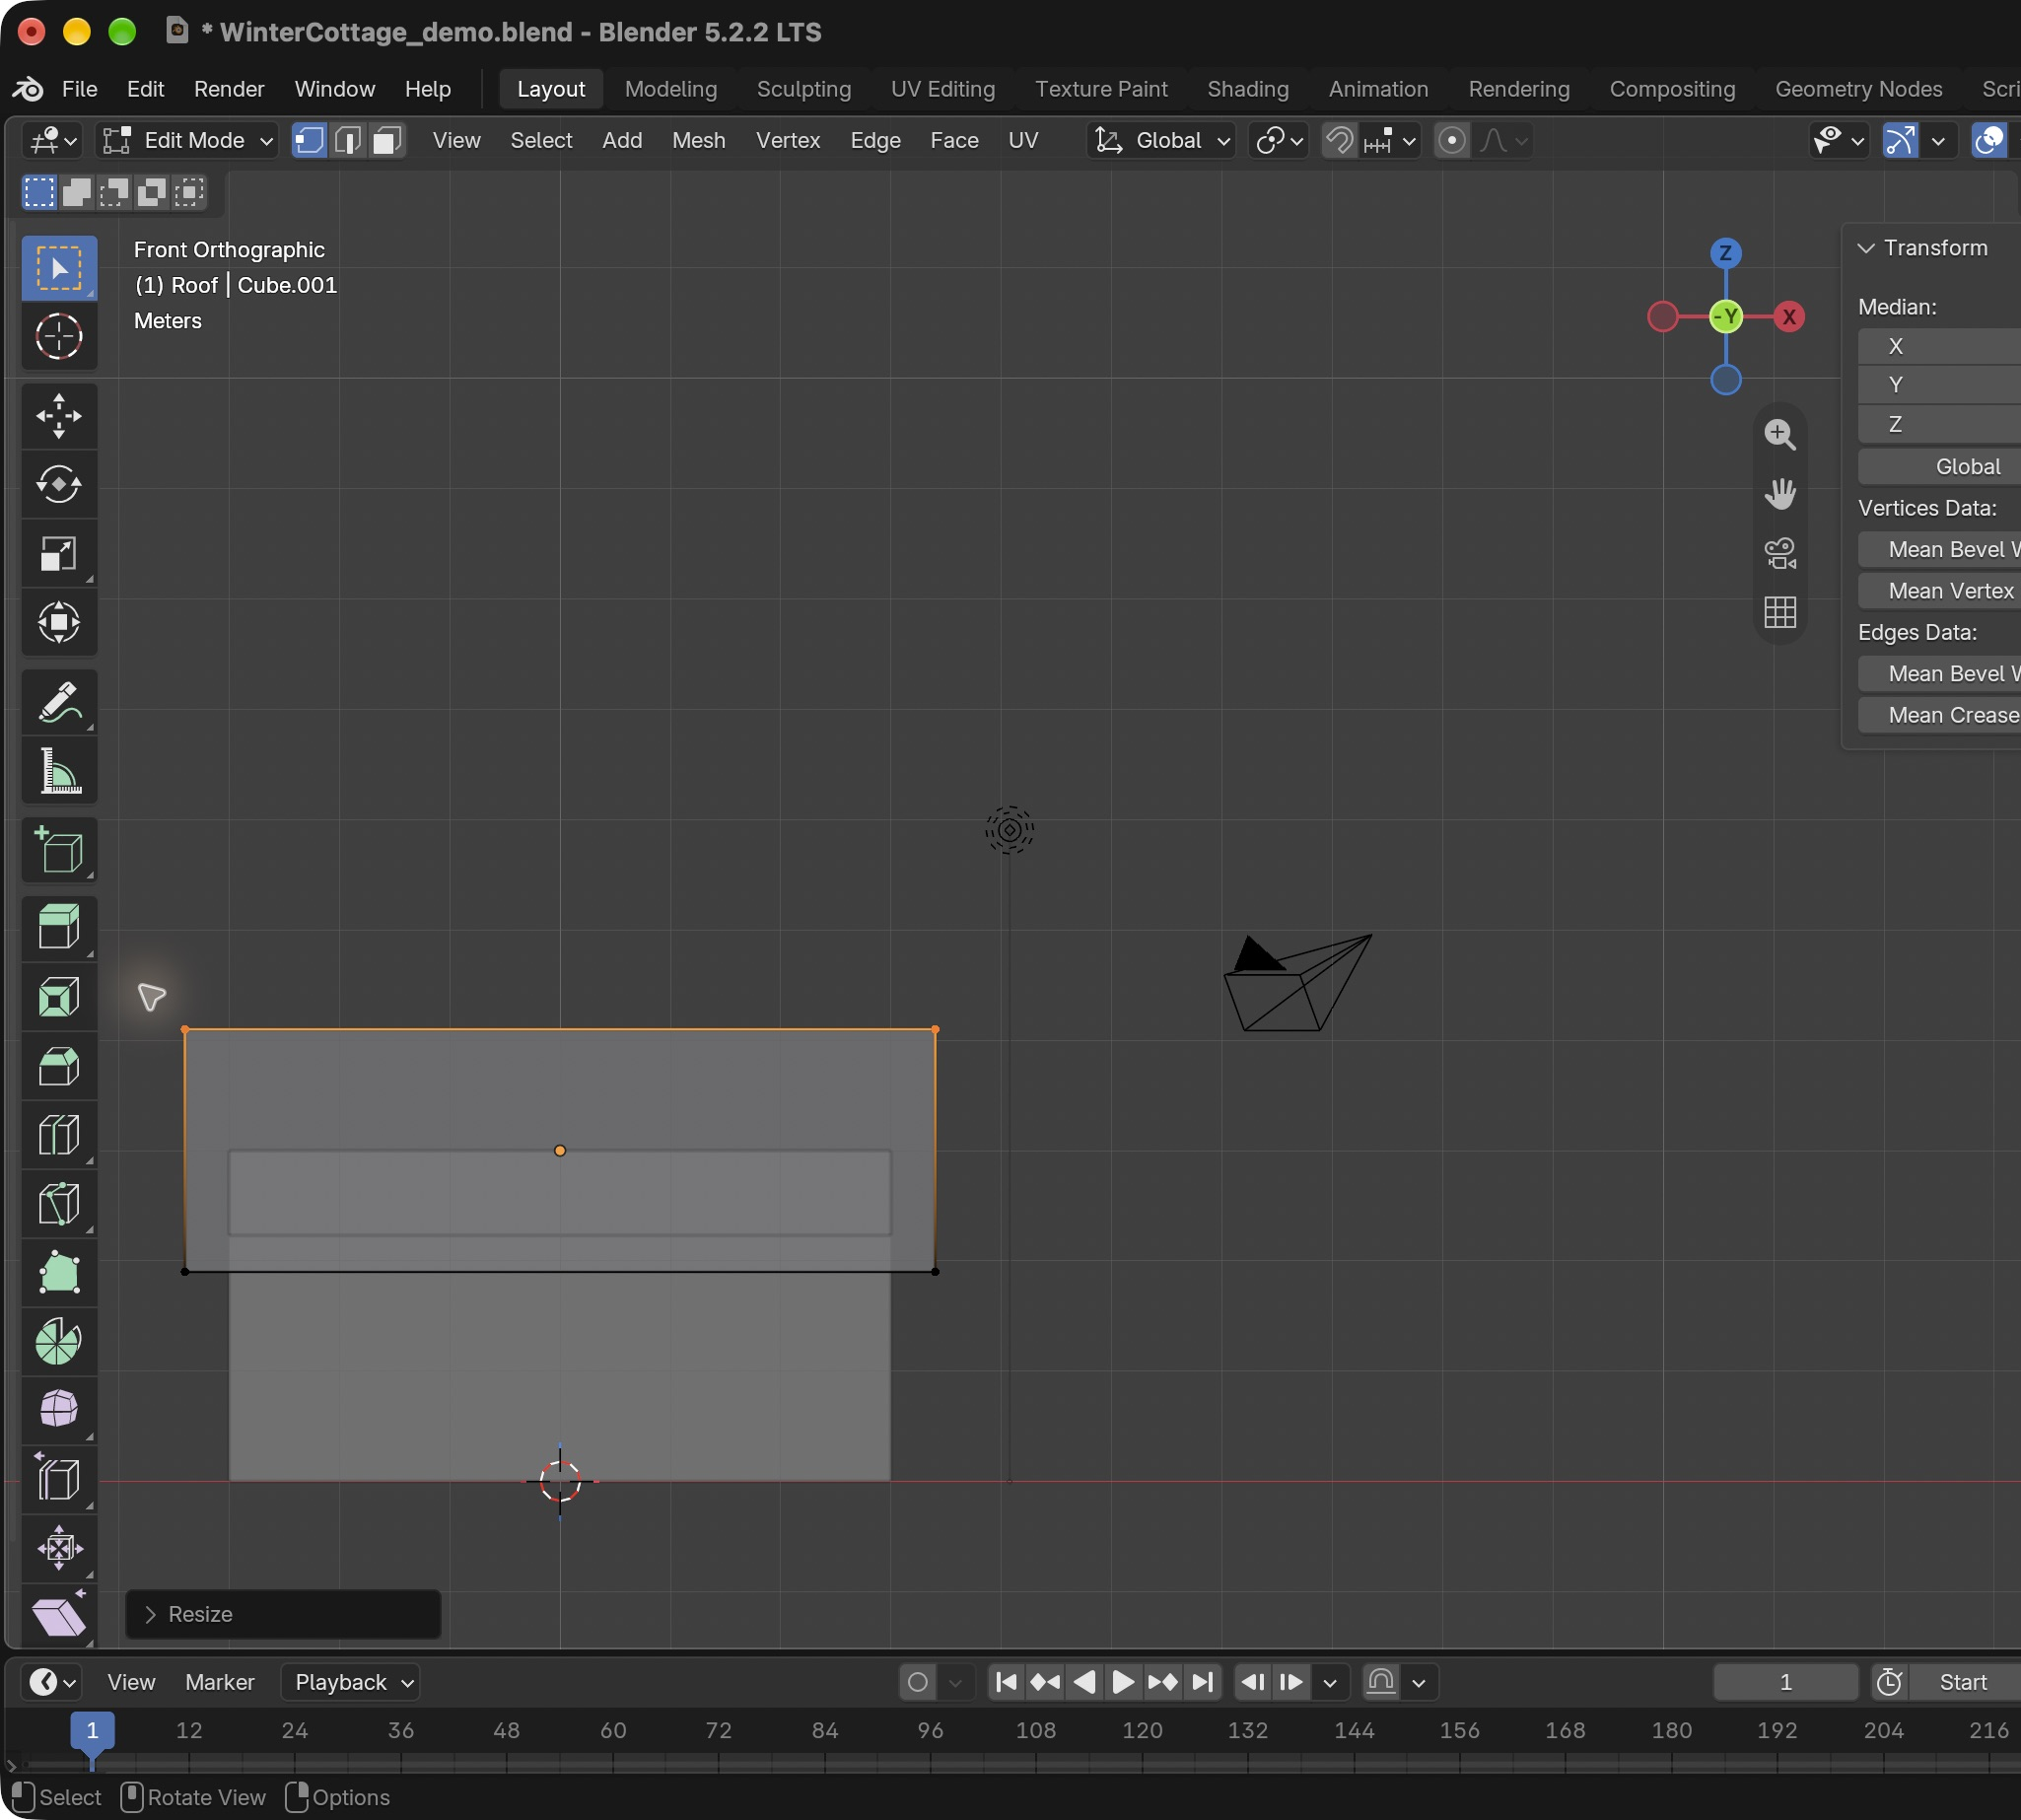The height and width of the screenshot is (1820, 2021).
Task: Toggle the camera view icon
Action: [x=1780, y=553]
